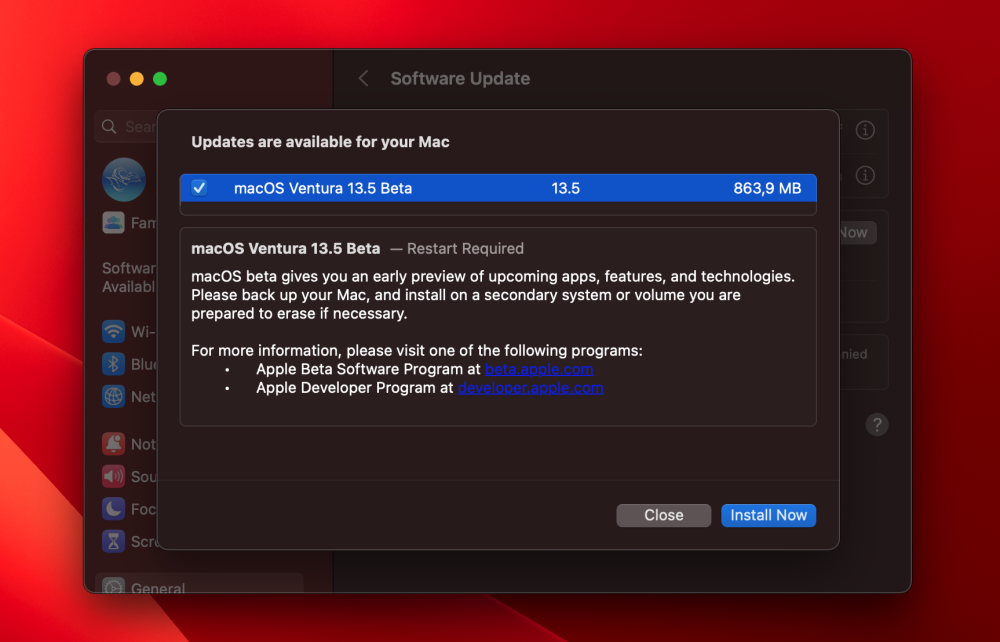Viewport: 1000px width, 642px height.
Task: Click the top info icon in Software Update pane
Action: tap(865, 130)
